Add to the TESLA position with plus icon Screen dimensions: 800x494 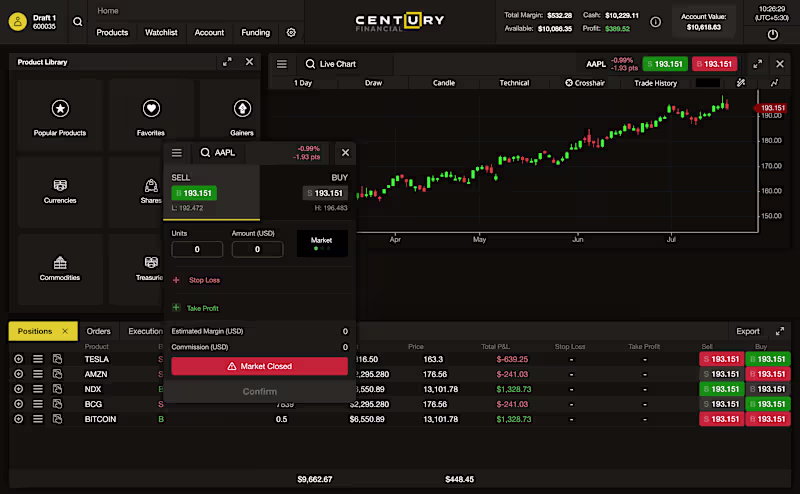coord(19,359)
